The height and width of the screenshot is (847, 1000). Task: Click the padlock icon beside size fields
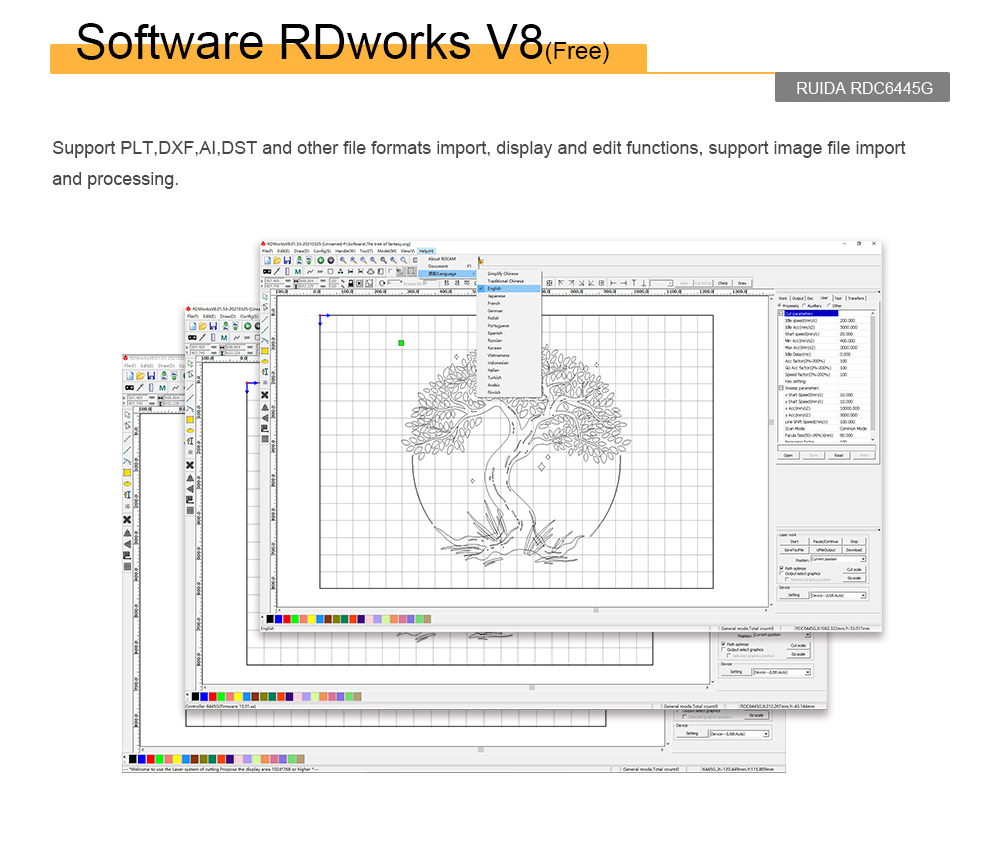[351, 283]
